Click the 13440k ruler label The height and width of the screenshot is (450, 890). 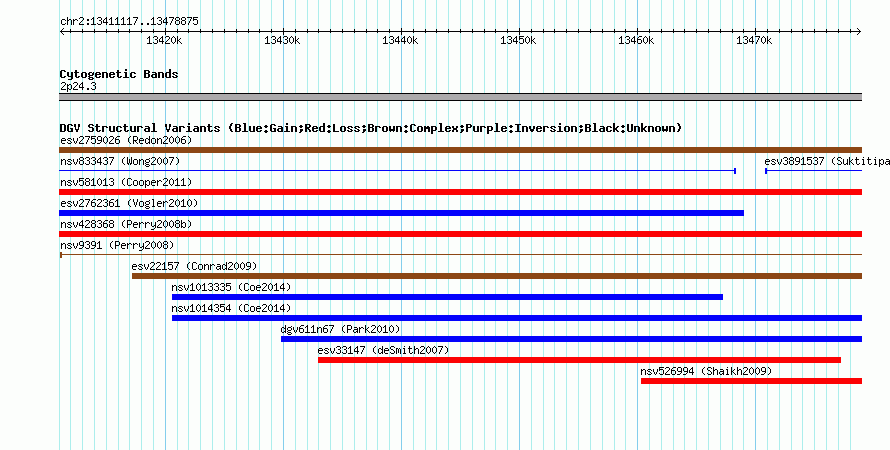400,40
